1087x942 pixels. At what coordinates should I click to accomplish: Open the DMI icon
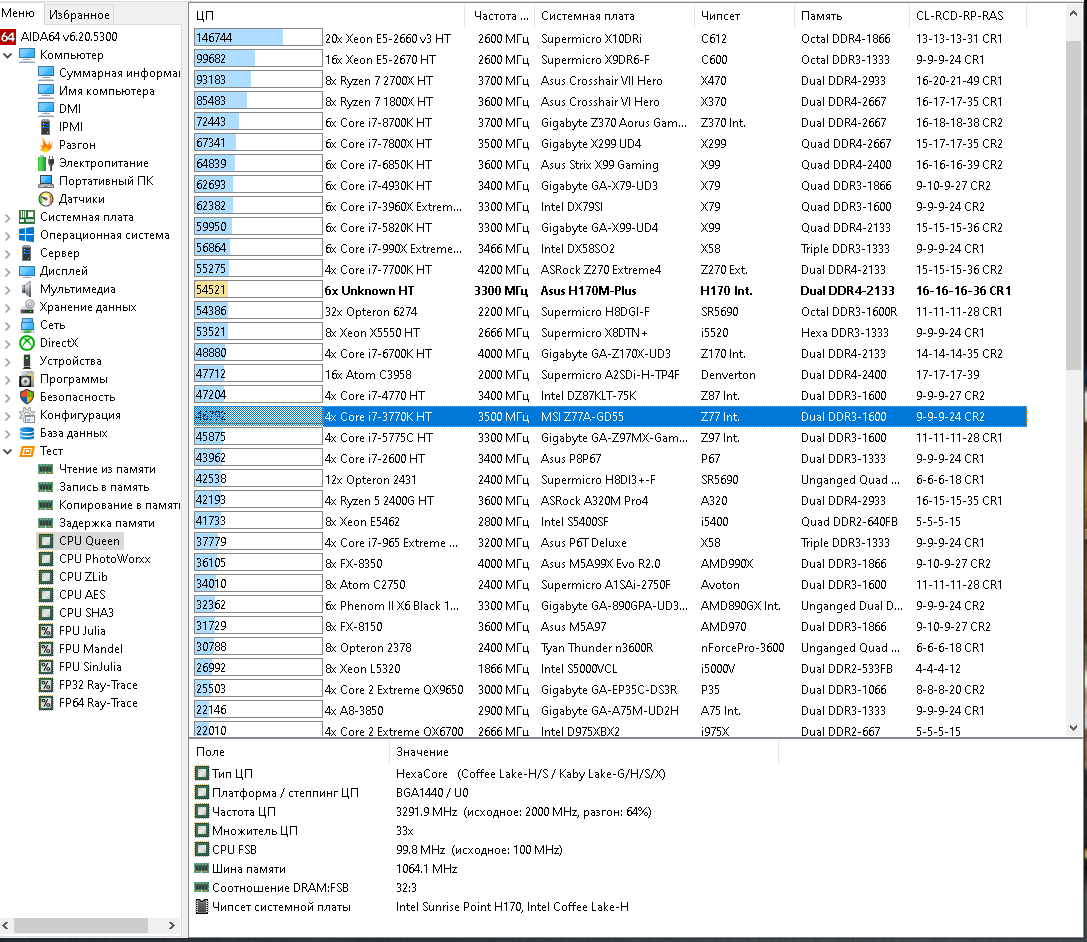click(46, 109)
